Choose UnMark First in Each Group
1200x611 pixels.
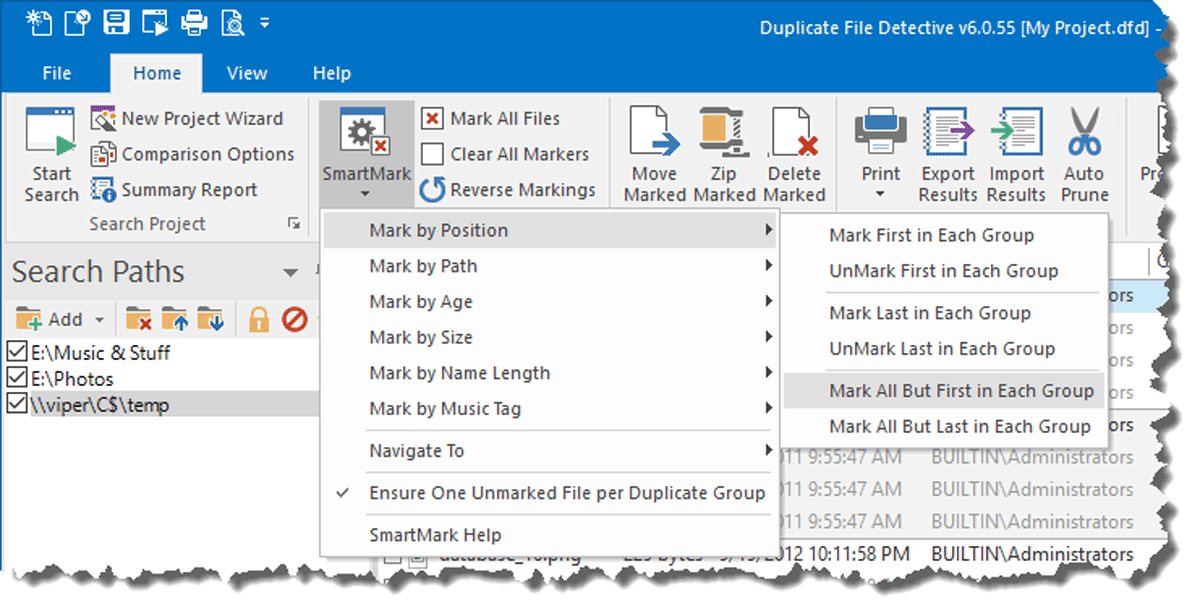point(943,271)
